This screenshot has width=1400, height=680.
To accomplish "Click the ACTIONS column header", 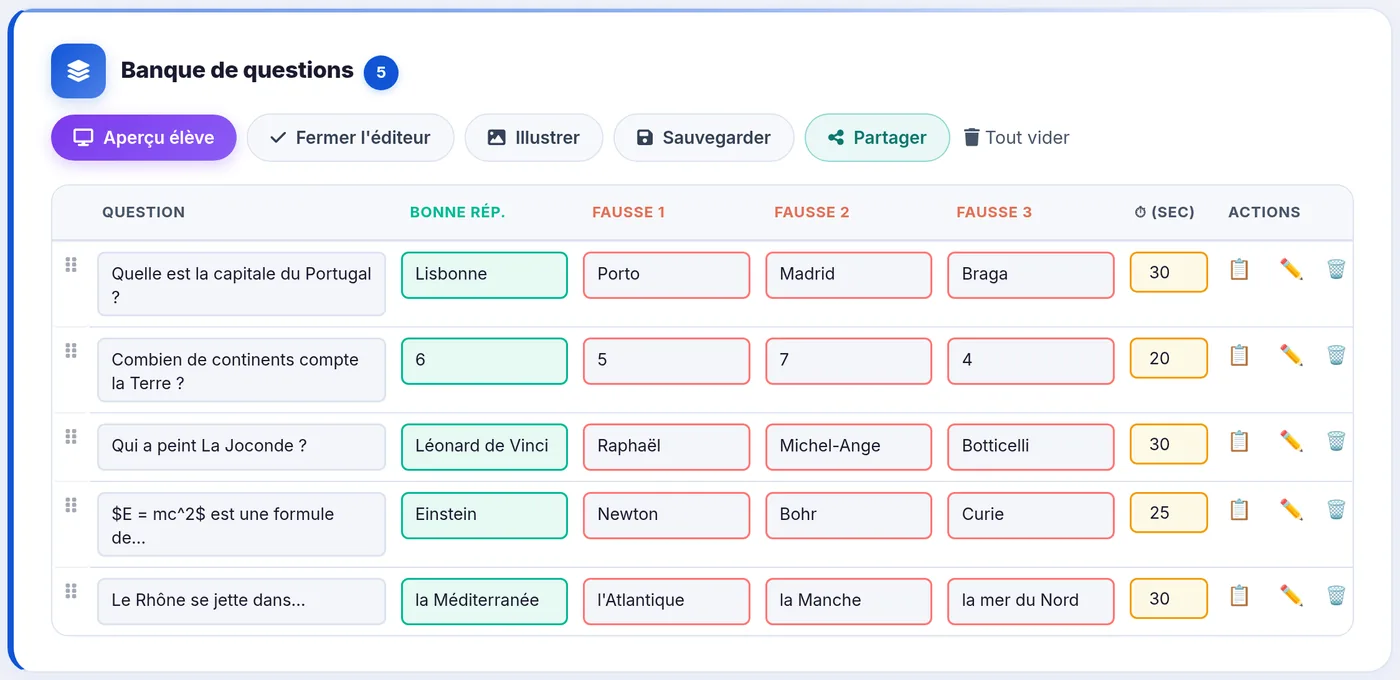I will pyautogui.click(x=1264, y=212).
